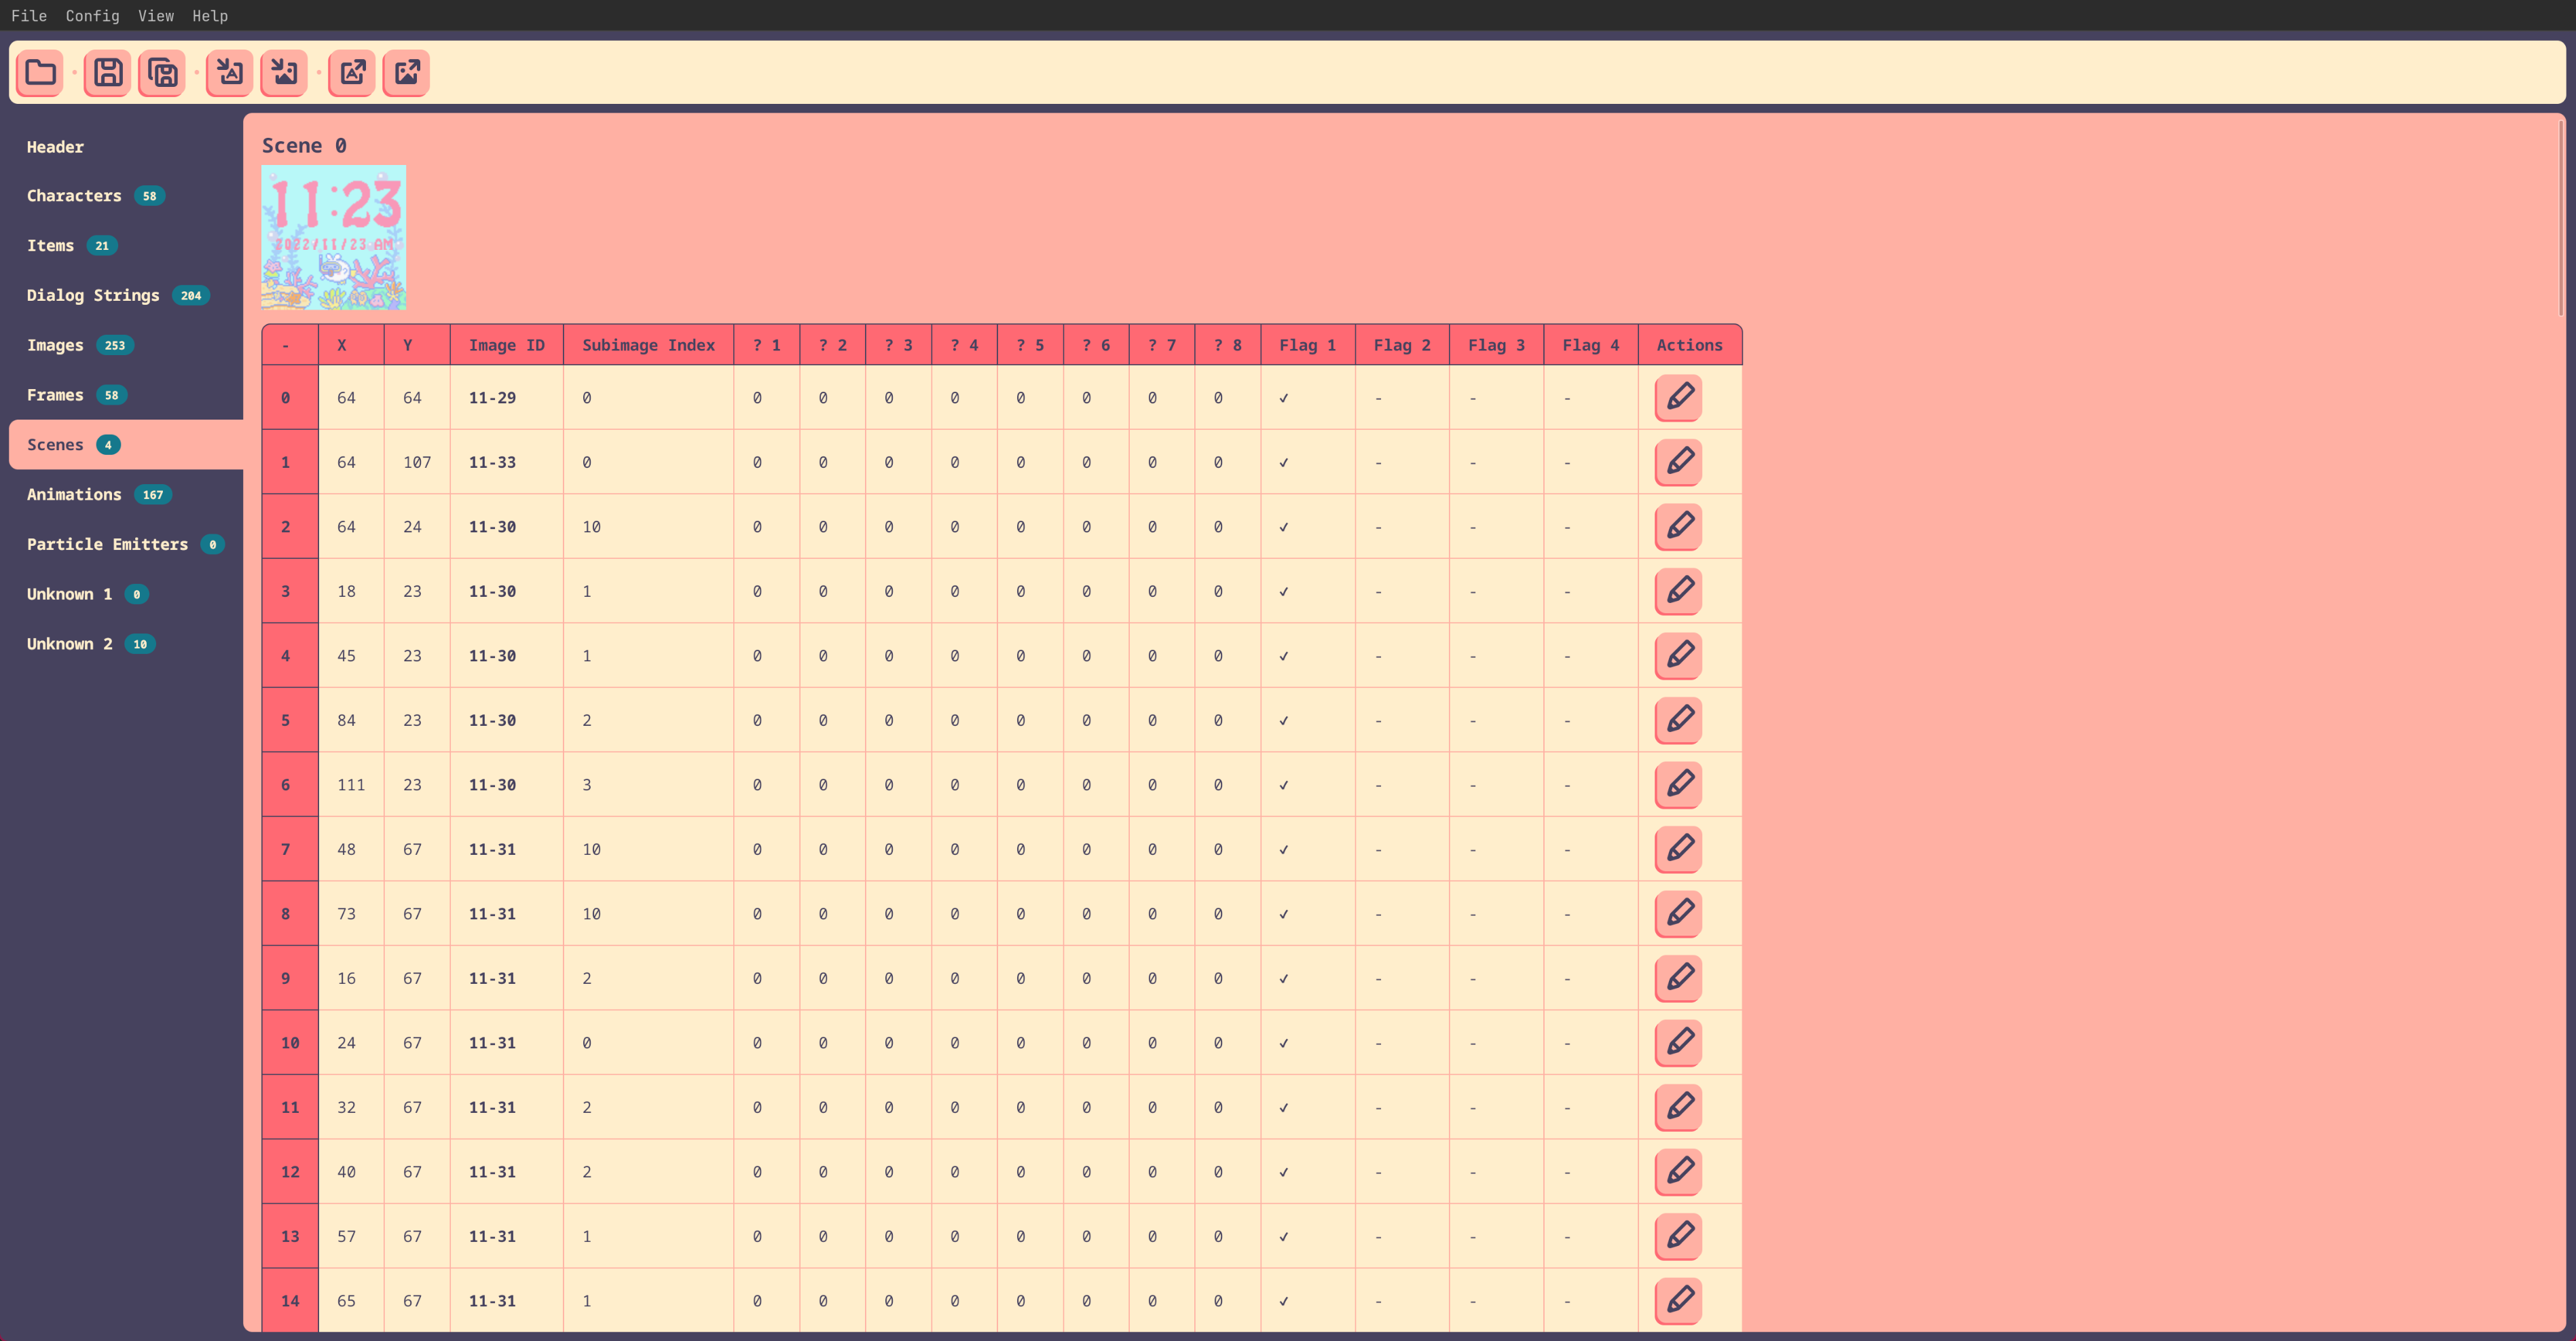Open image link 11-31 in row 14

(x=492, y=1301)
